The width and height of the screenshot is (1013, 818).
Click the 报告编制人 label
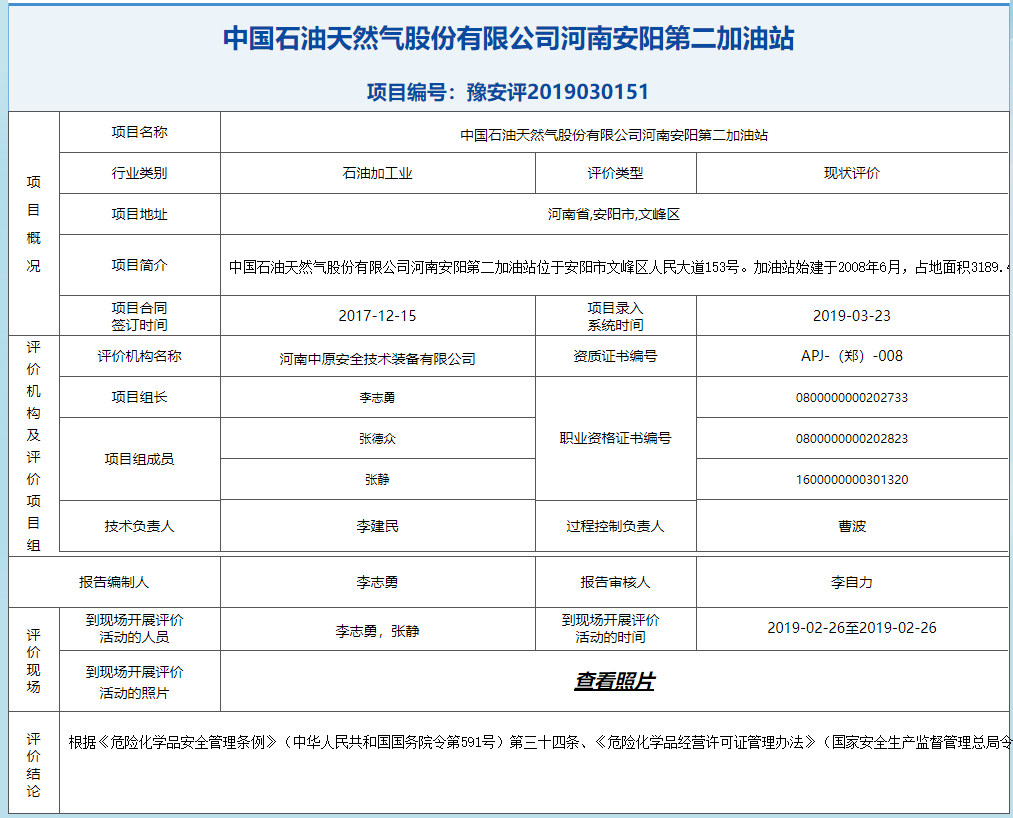tap(114, 582)
